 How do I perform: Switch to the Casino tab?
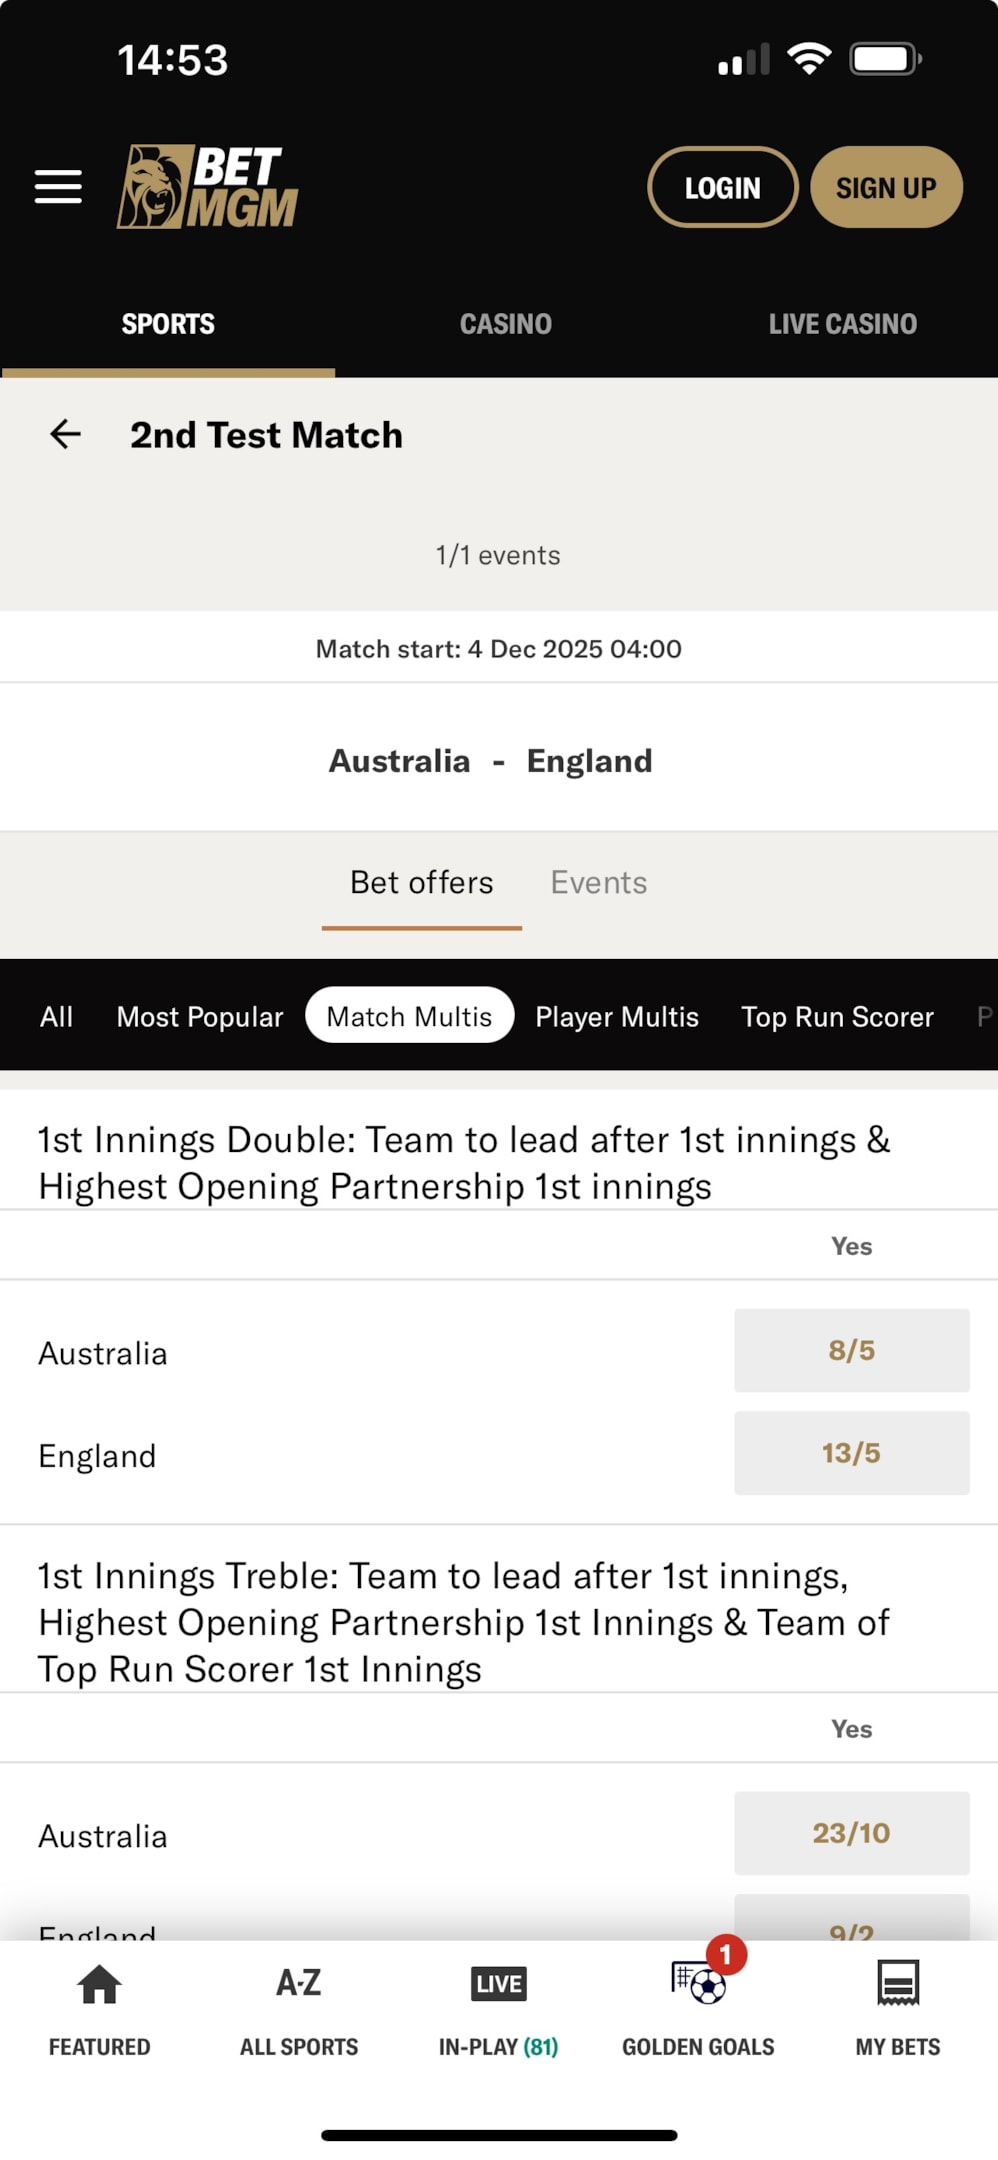pos(505,324)
